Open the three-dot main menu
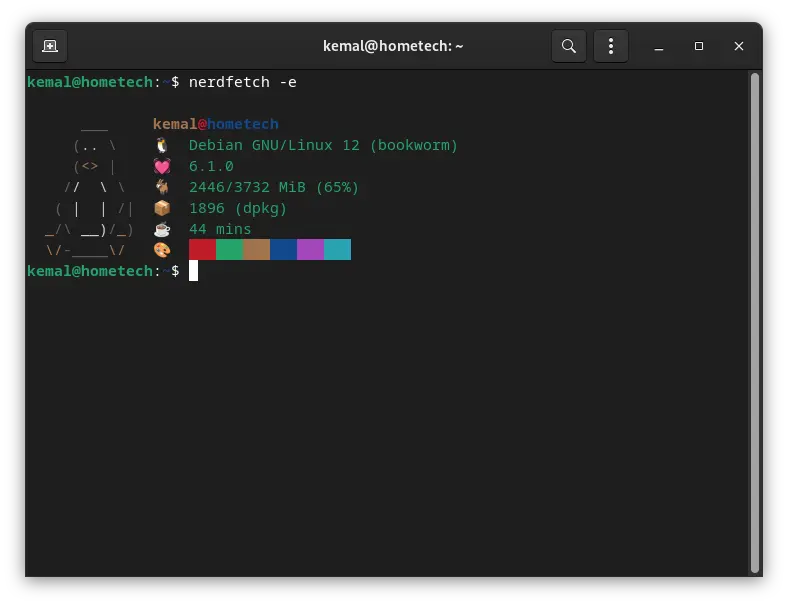The image size is (788, 605). 611,46
